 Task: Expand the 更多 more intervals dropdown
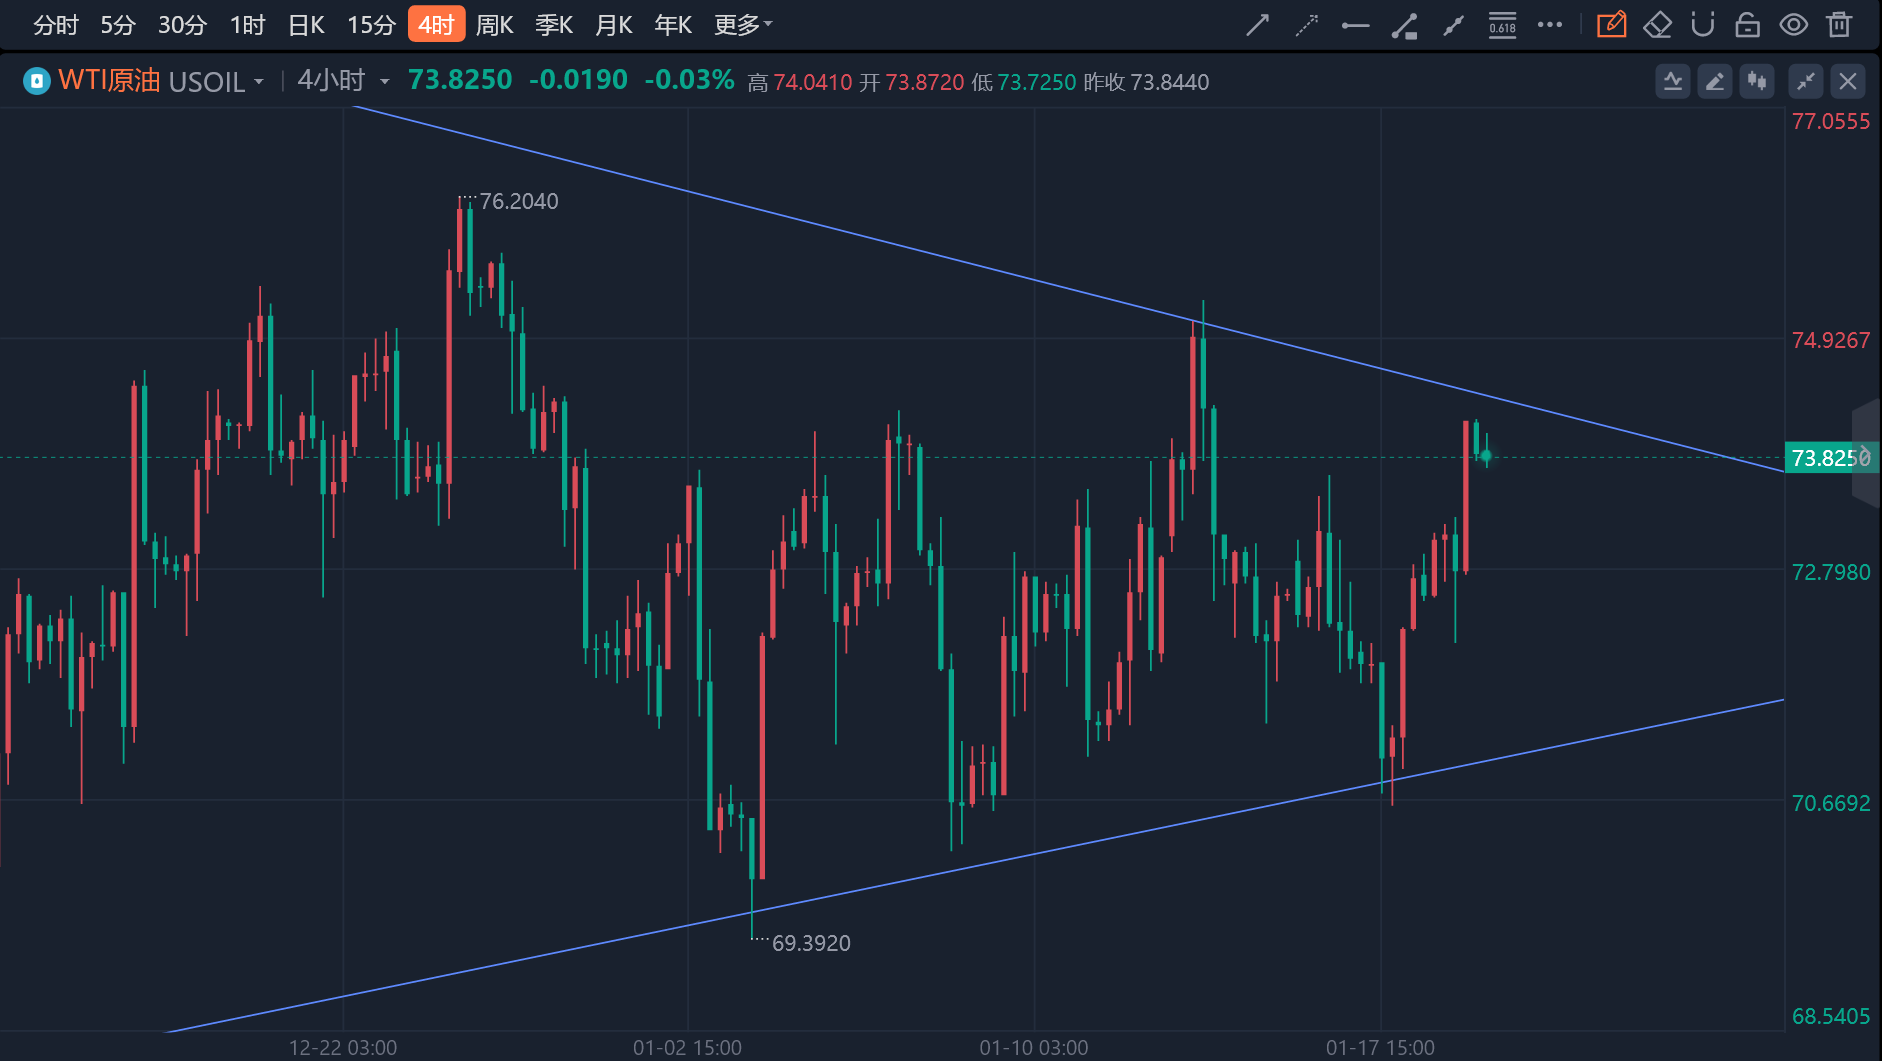[743, 25]
